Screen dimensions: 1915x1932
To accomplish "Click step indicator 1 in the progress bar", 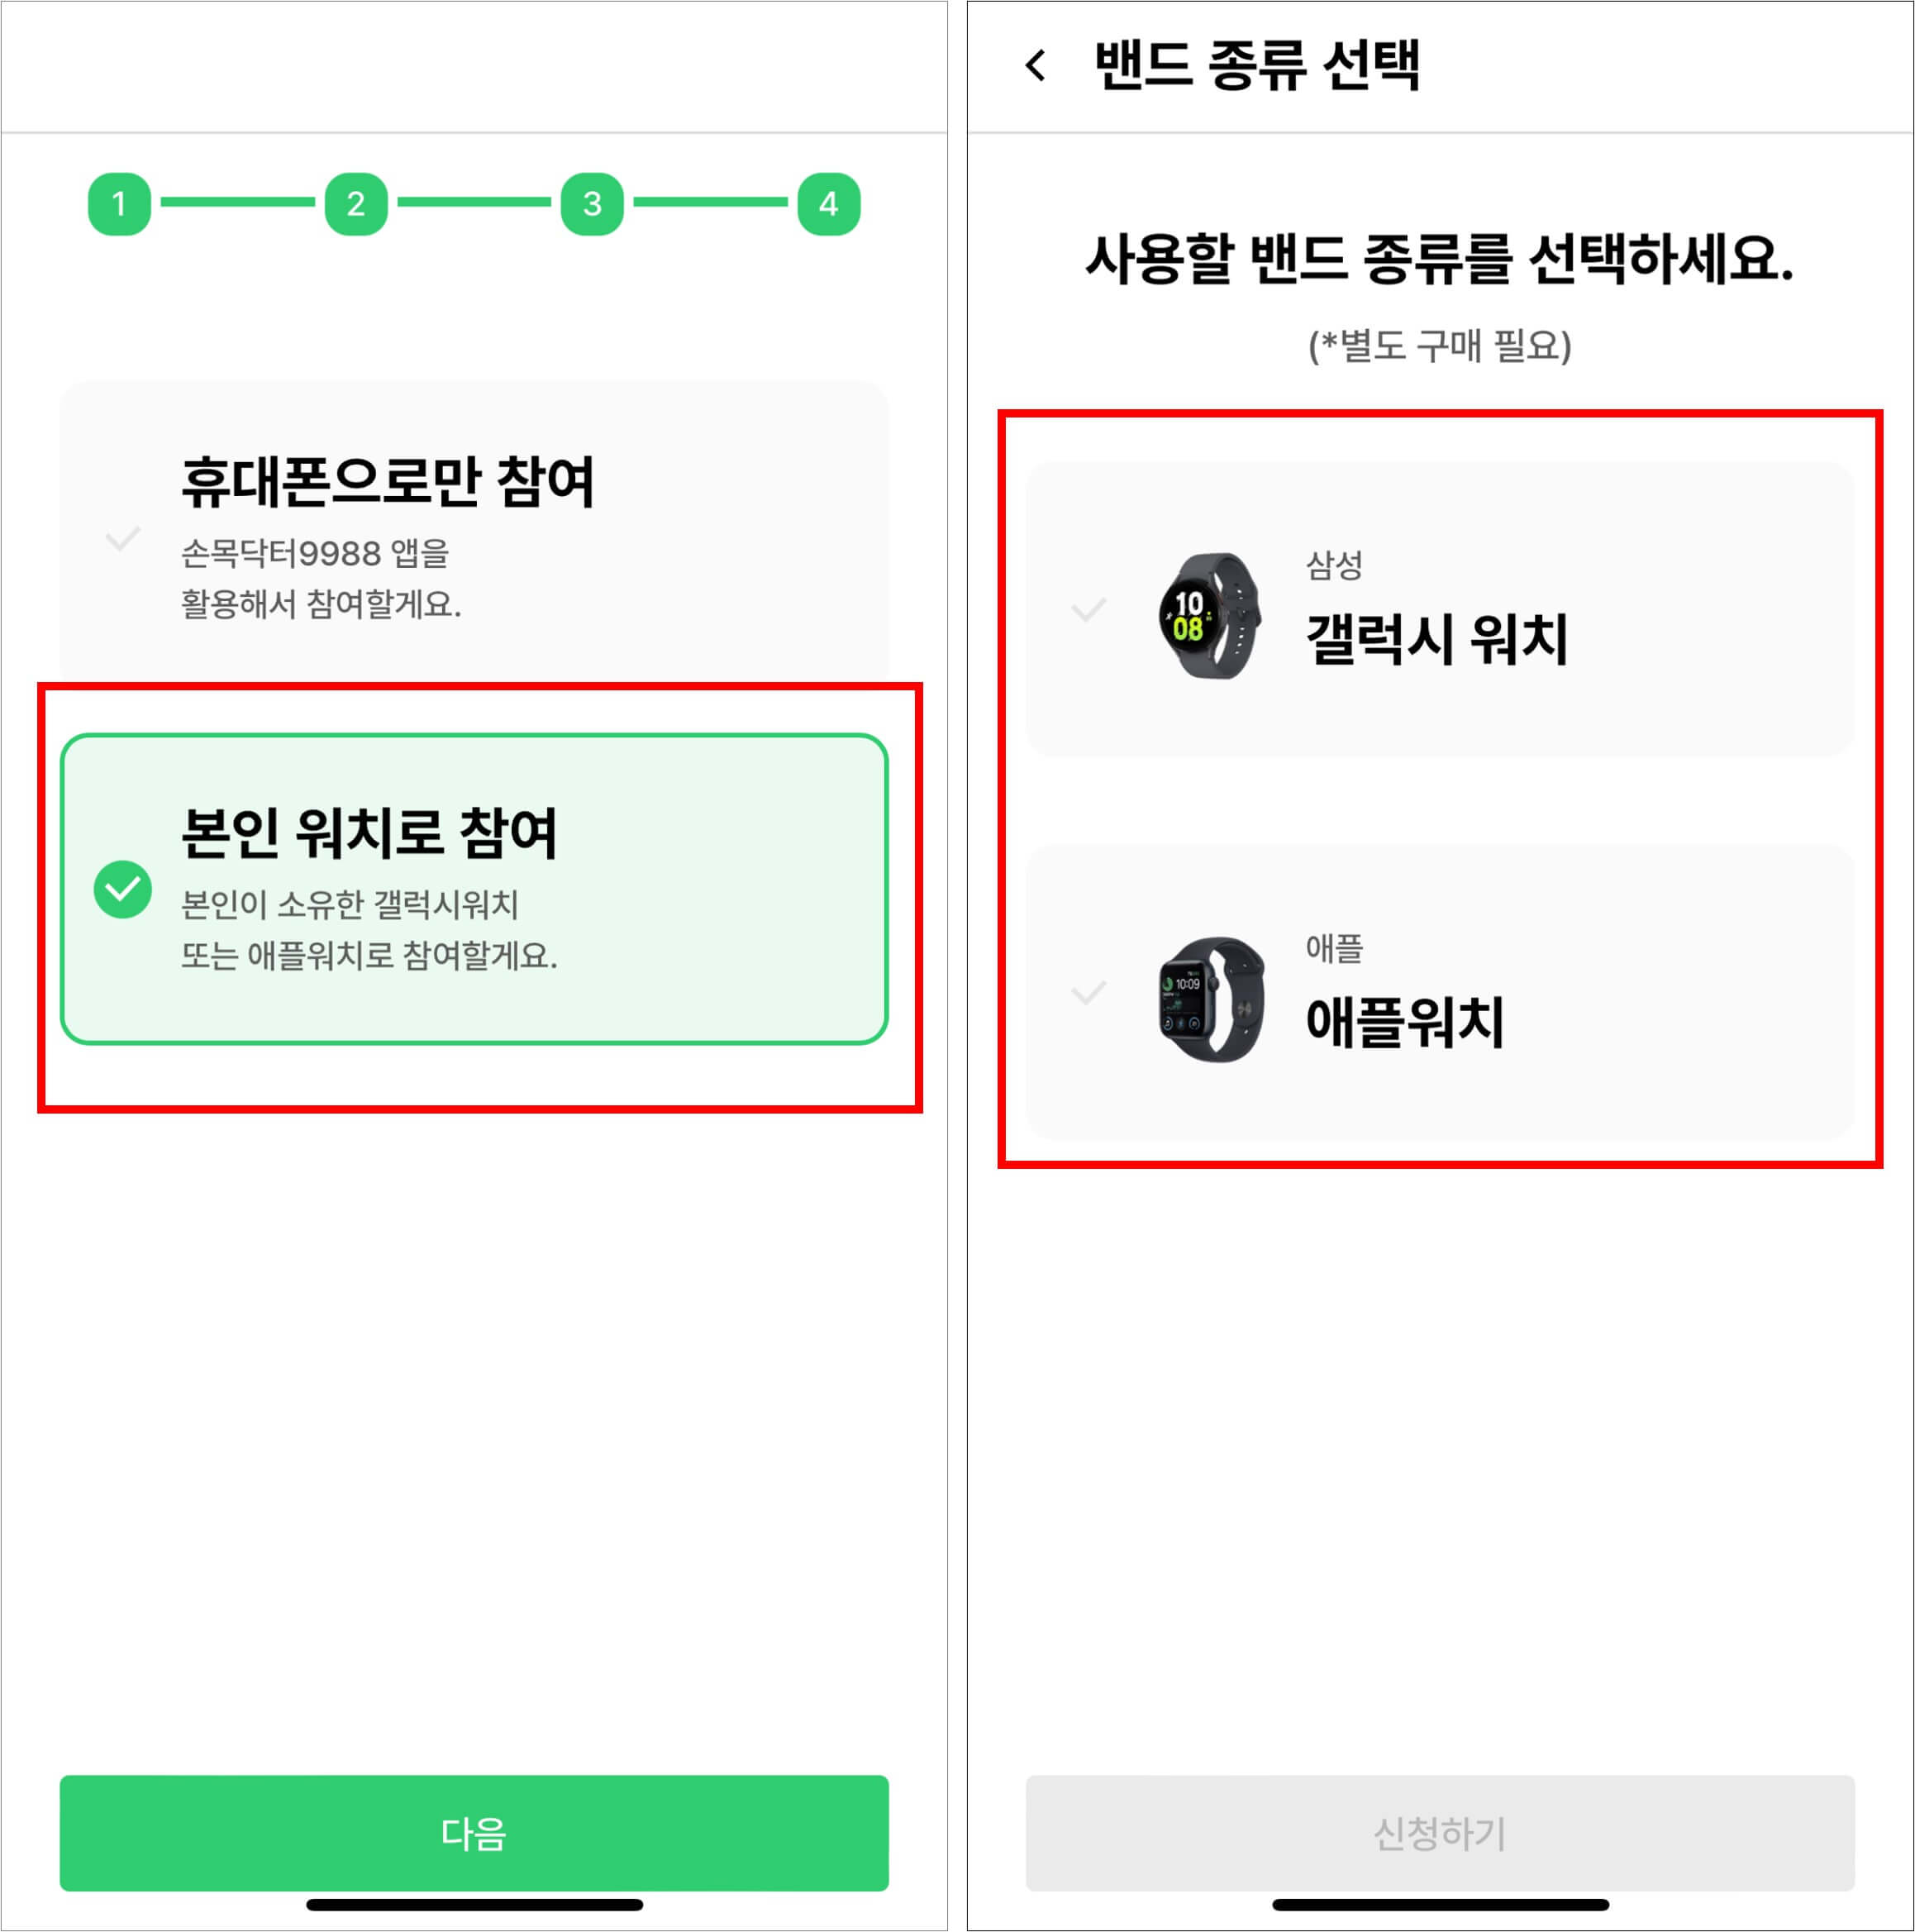I will (x=120, y=204).
